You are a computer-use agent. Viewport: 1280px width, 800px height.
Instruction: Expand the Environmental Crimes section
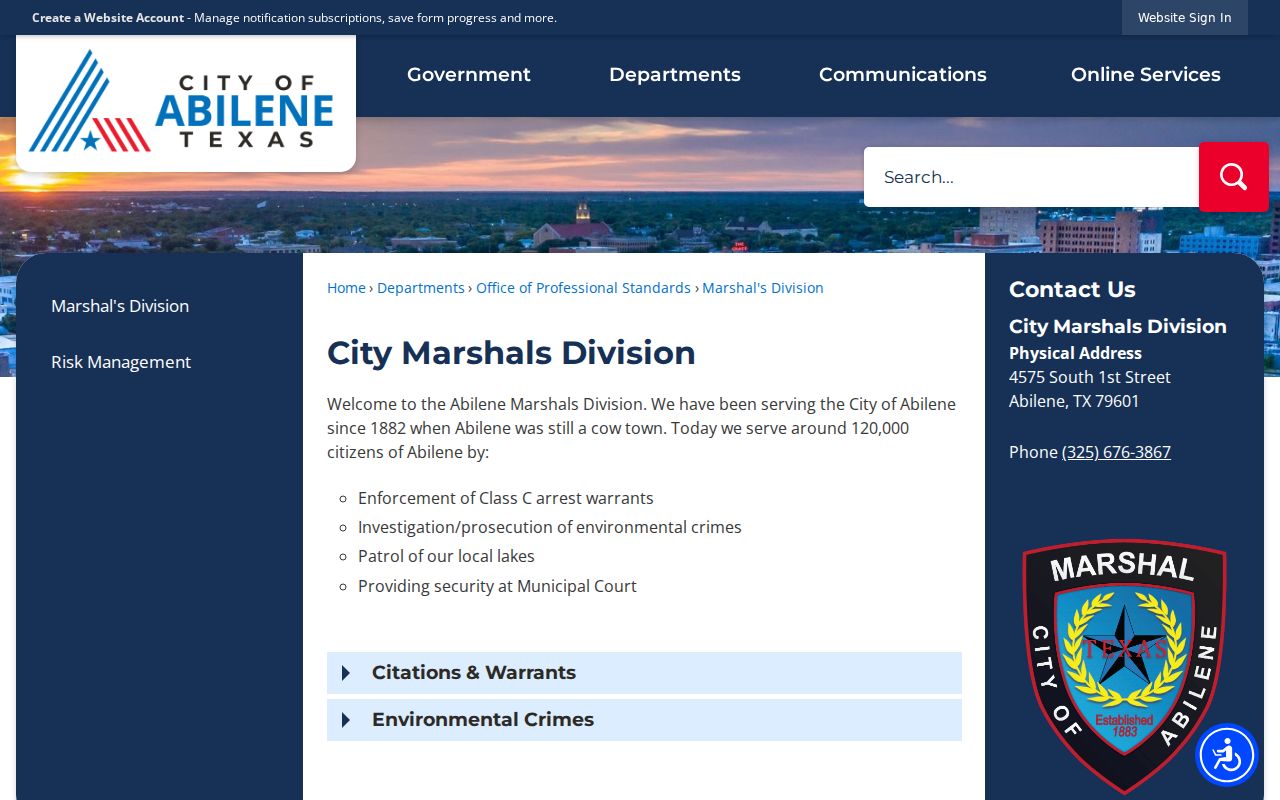click(x=644, y=720)
